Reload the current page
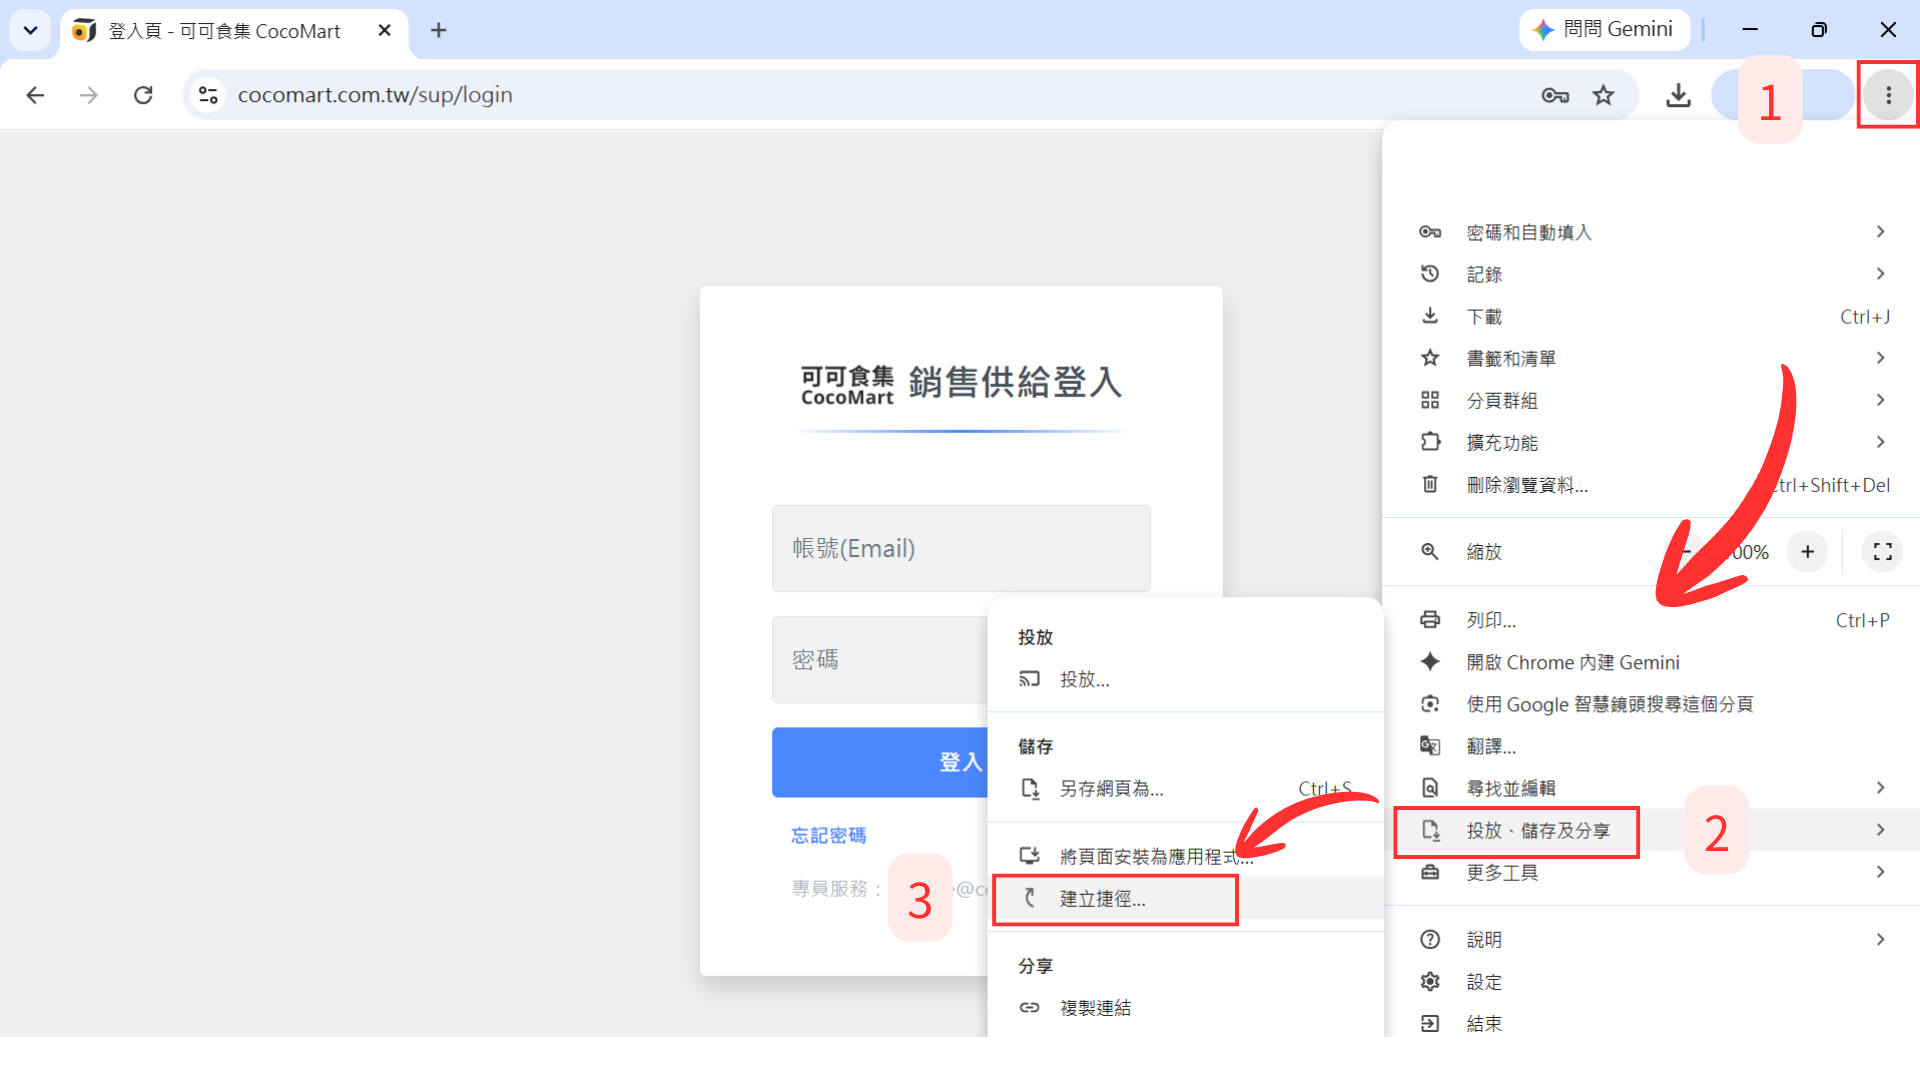 coord(143,95)
